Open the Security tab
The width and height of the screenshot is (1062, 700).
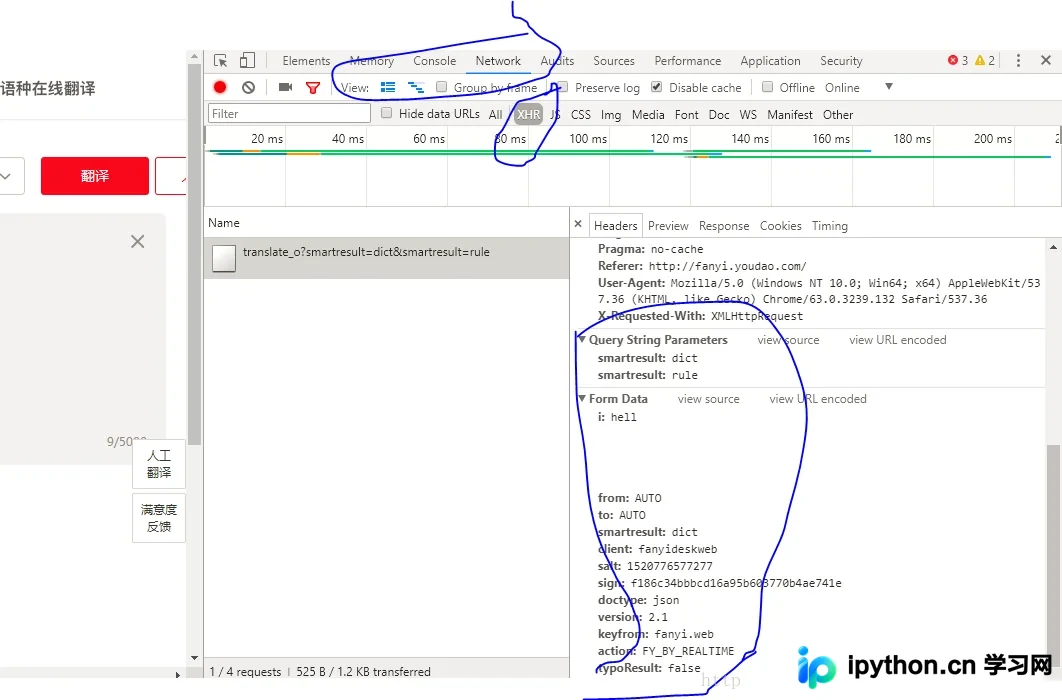click(x=841, y=61)
